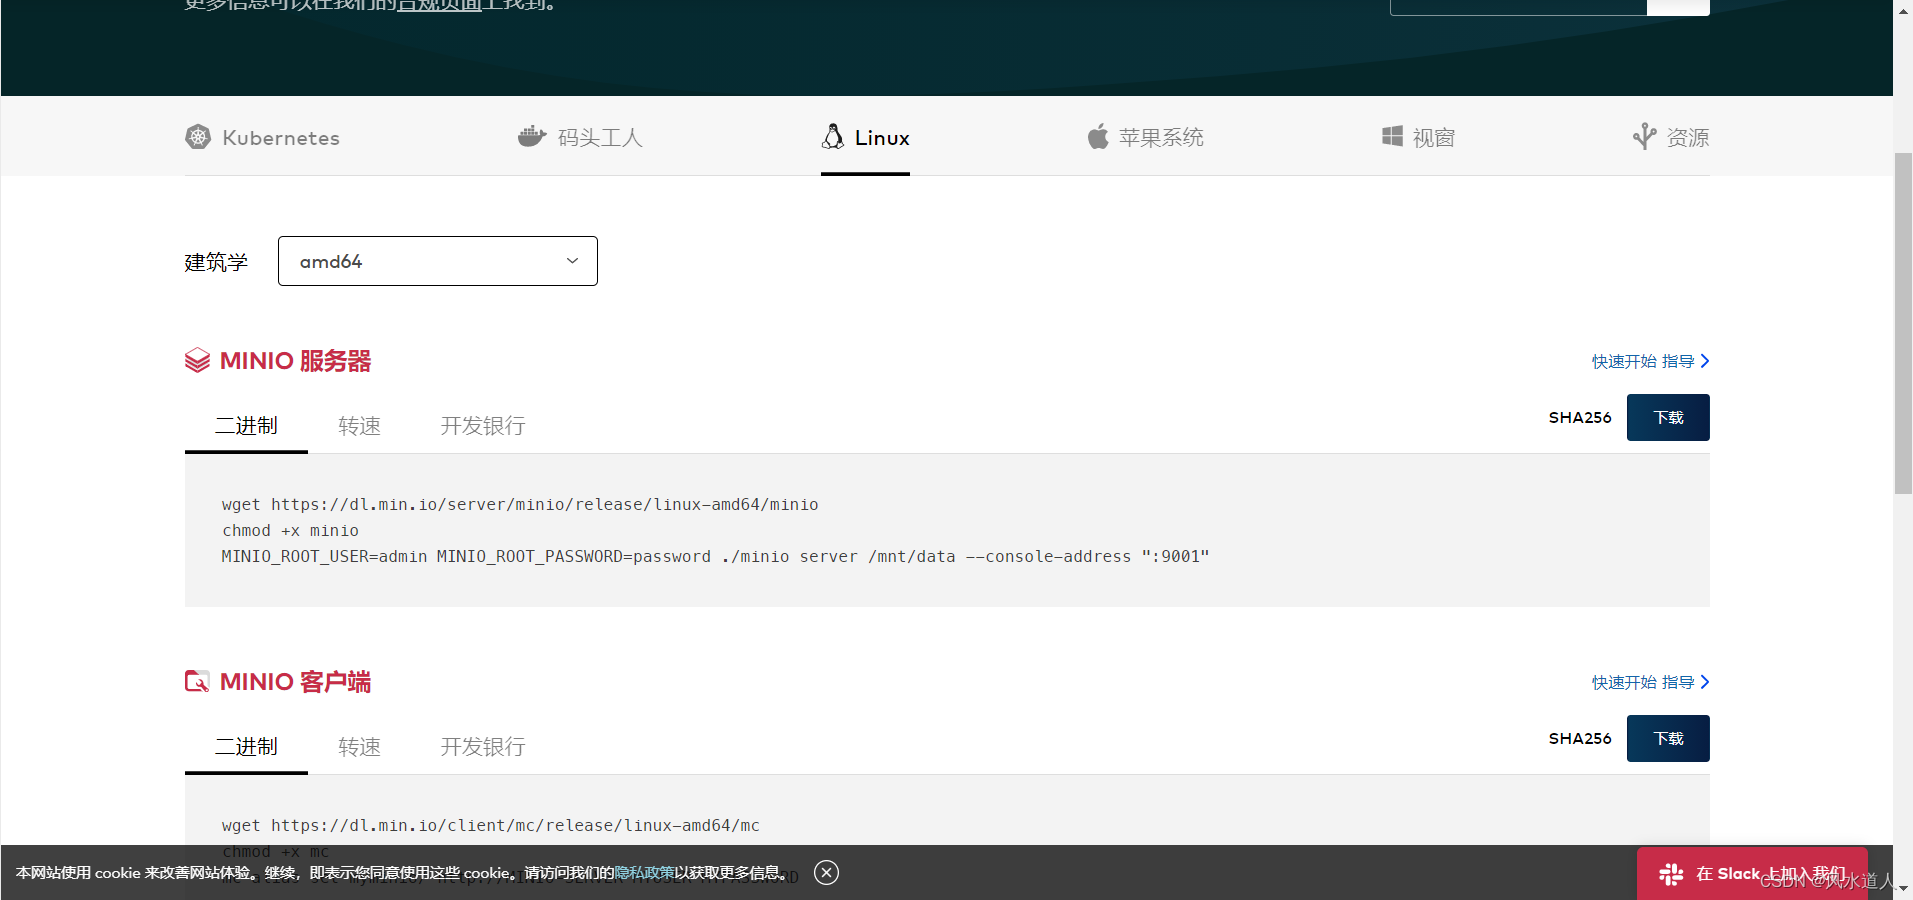This screenshot has height=900, width=1913.
Task: Click SHA256 link for MINIO 客户端
Action: 1580,738
